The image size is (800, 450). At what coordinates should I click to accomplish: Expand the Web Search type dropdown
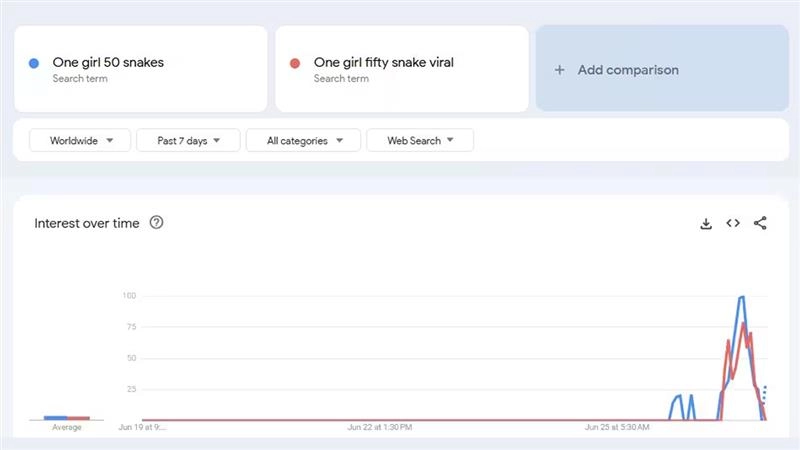pyautogui.click(x=420, y=141)
